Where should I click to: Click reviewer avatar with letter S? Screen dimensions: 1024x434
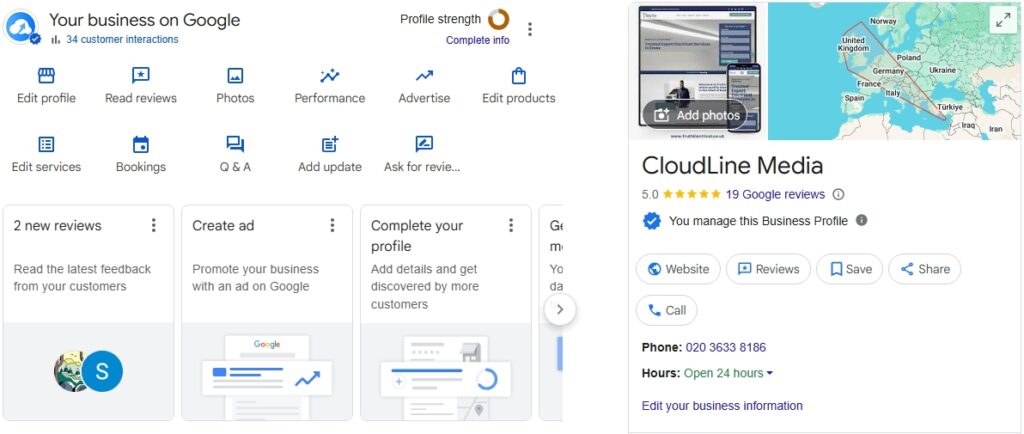point(103,371)
